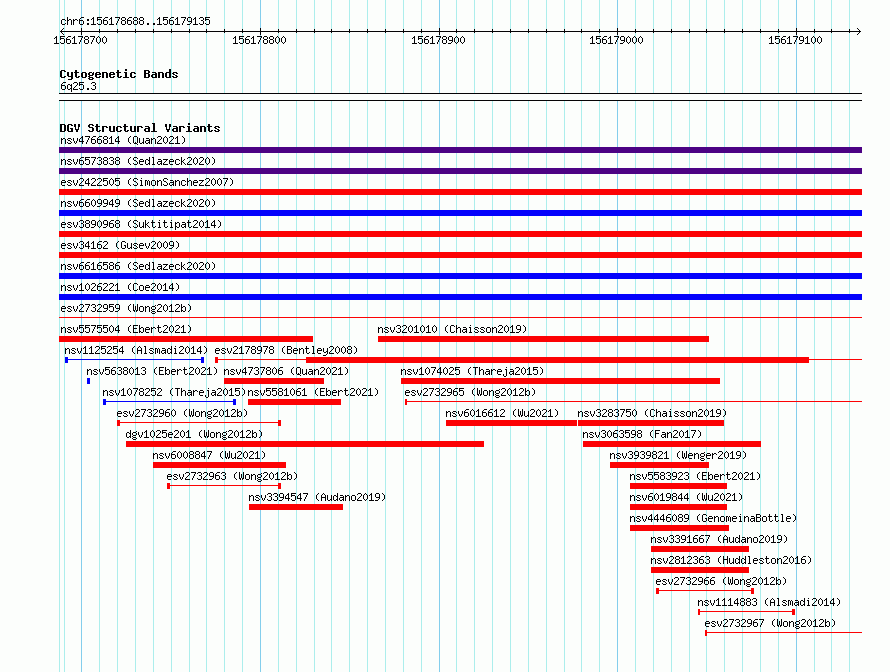
Task: Select nsv3939821 (Wenger2019) label
Action: pyautogui.click(x=678, y=455)
